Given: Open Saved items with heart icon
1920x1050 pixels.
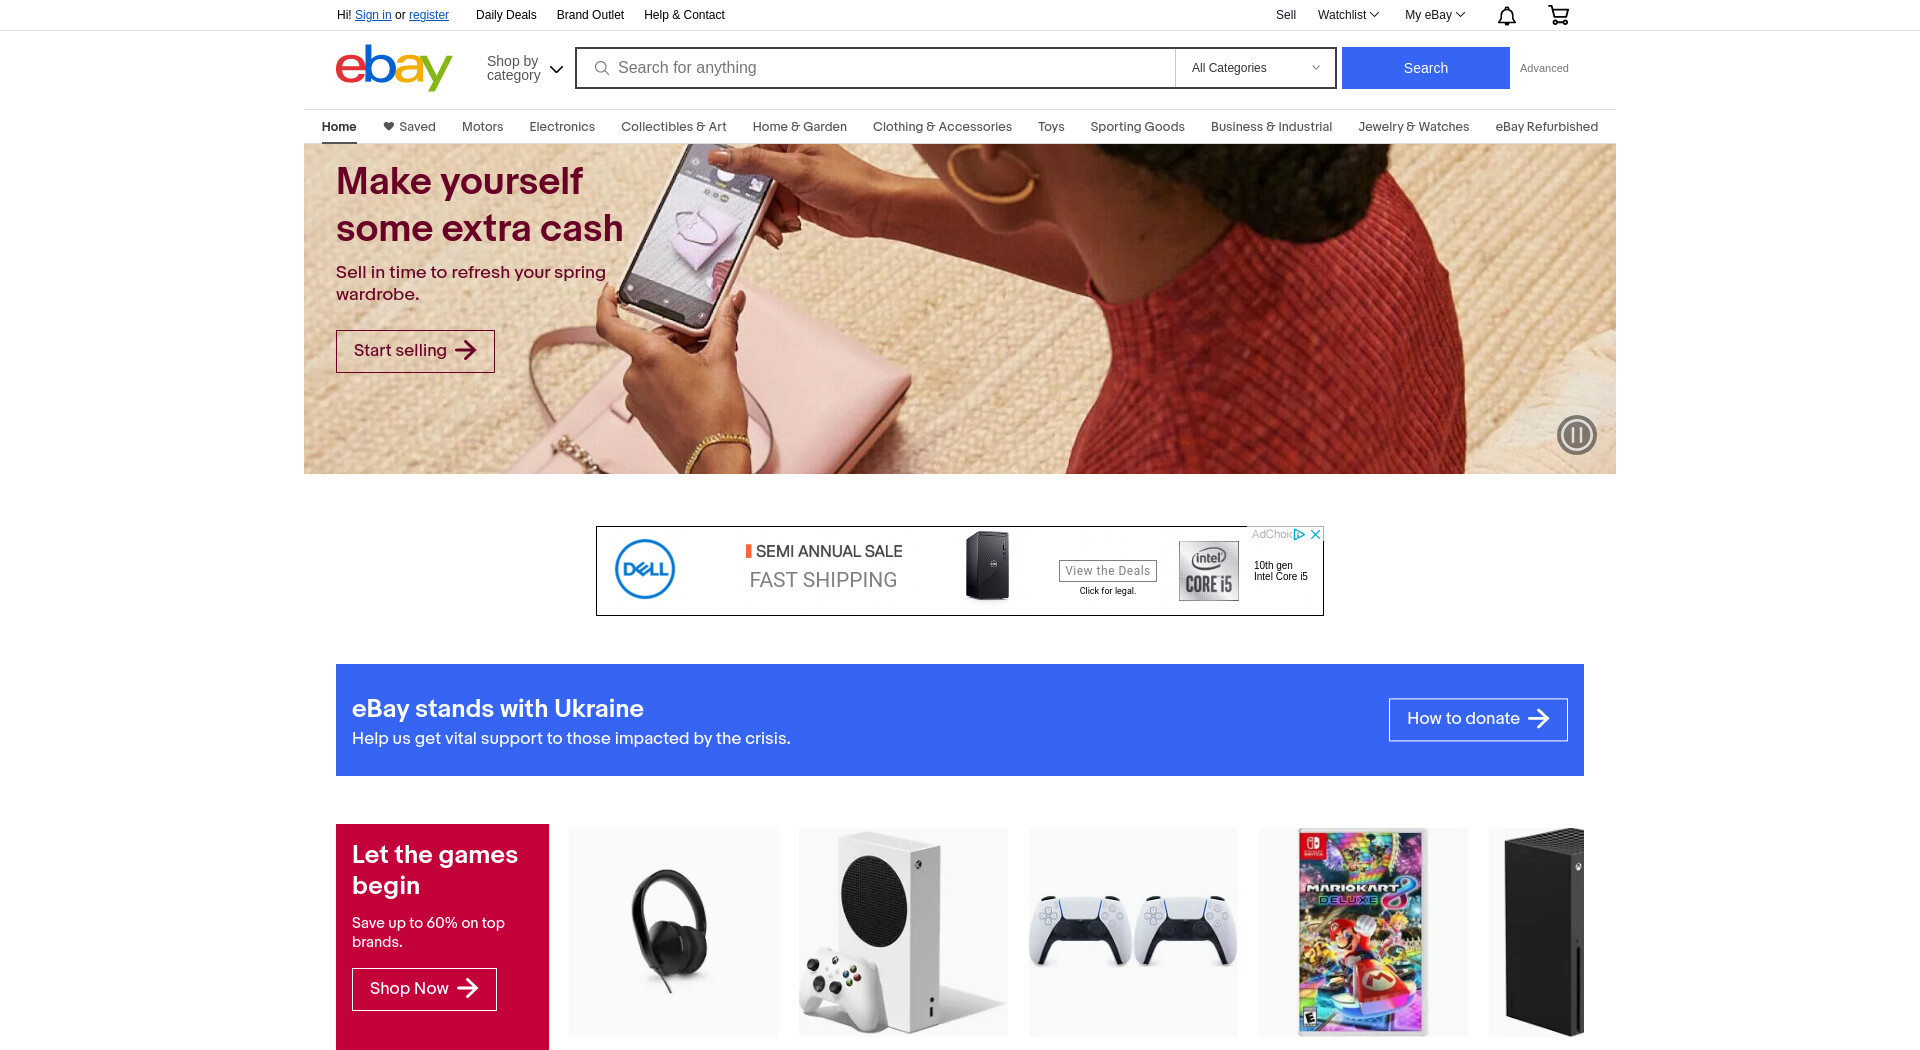Looking at the screenshot, I should pyautogui.click(x=409, y=127).
